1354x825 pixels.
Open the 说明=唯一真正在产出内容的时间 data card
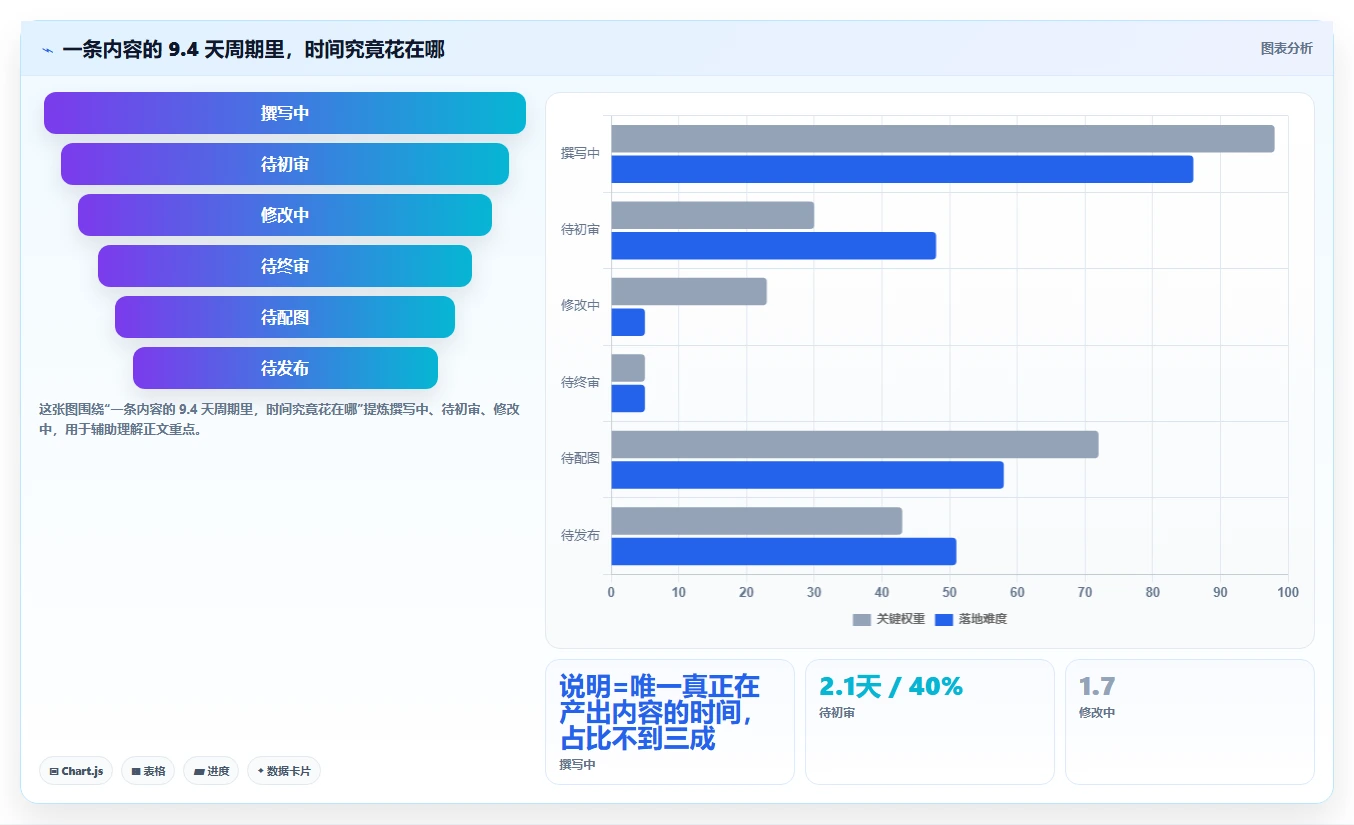pos(670,722)
